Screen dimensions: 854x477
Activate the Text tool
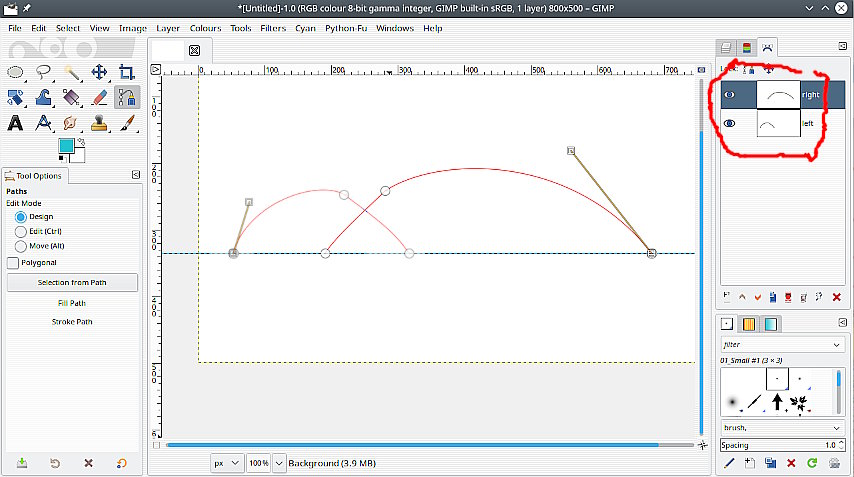point(16,123)
